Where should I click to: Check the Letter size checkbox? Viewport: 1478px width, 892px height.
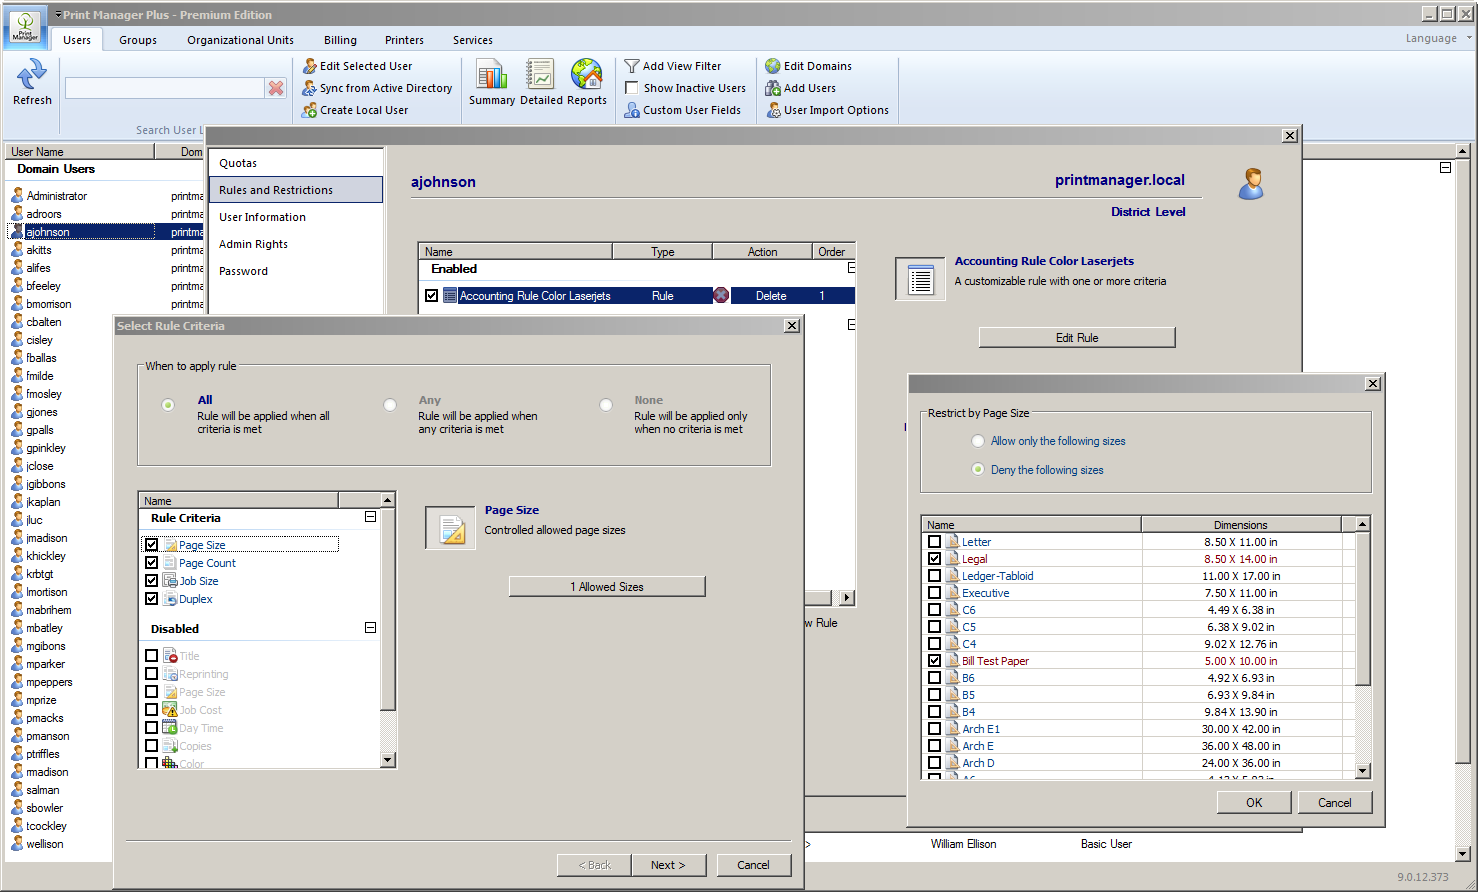pyautogui.click(x=934, y=542)
